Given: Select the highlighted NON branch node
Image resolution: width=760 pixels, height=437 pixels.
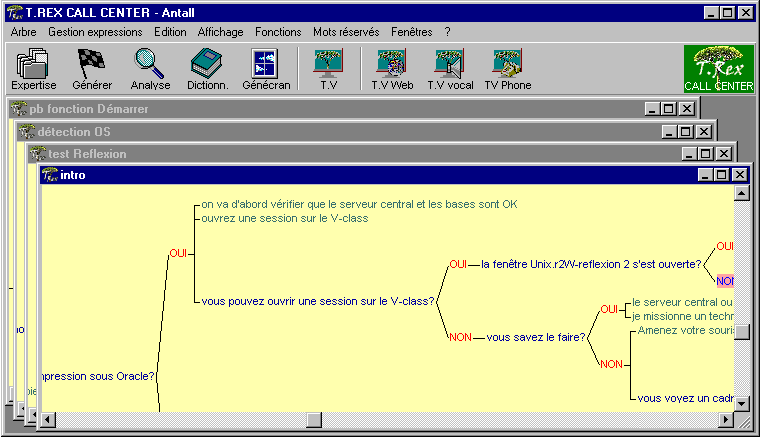Looking at the screenshot, I should click(725, 281).
